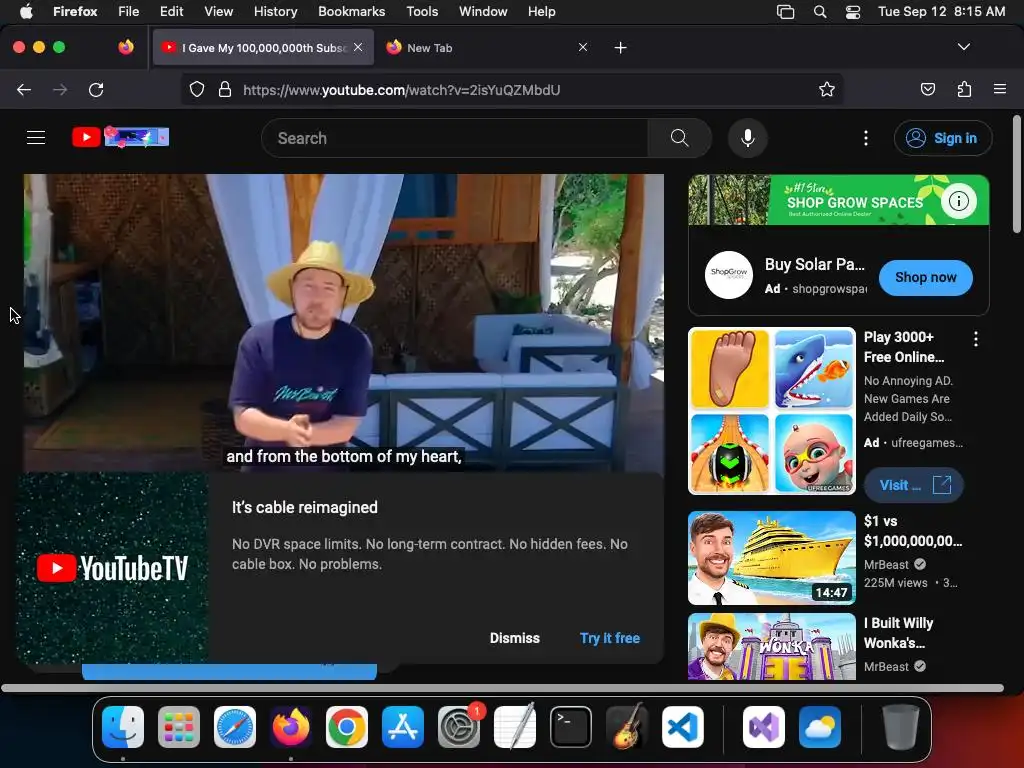
Task: Select the I Gave My 100,000,000th tab
Action: coord(263,48)
